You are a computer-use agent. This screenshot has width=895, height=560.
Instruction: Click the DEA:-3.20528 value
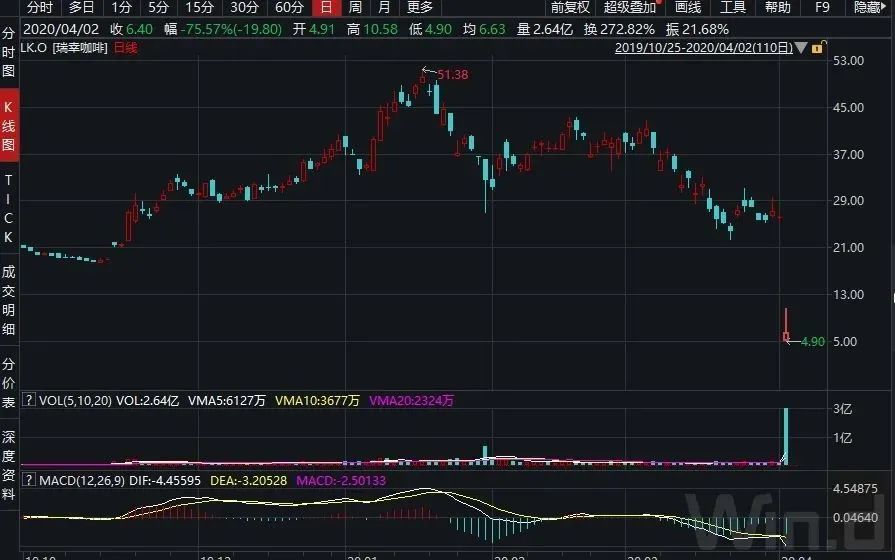click(248, 481)
